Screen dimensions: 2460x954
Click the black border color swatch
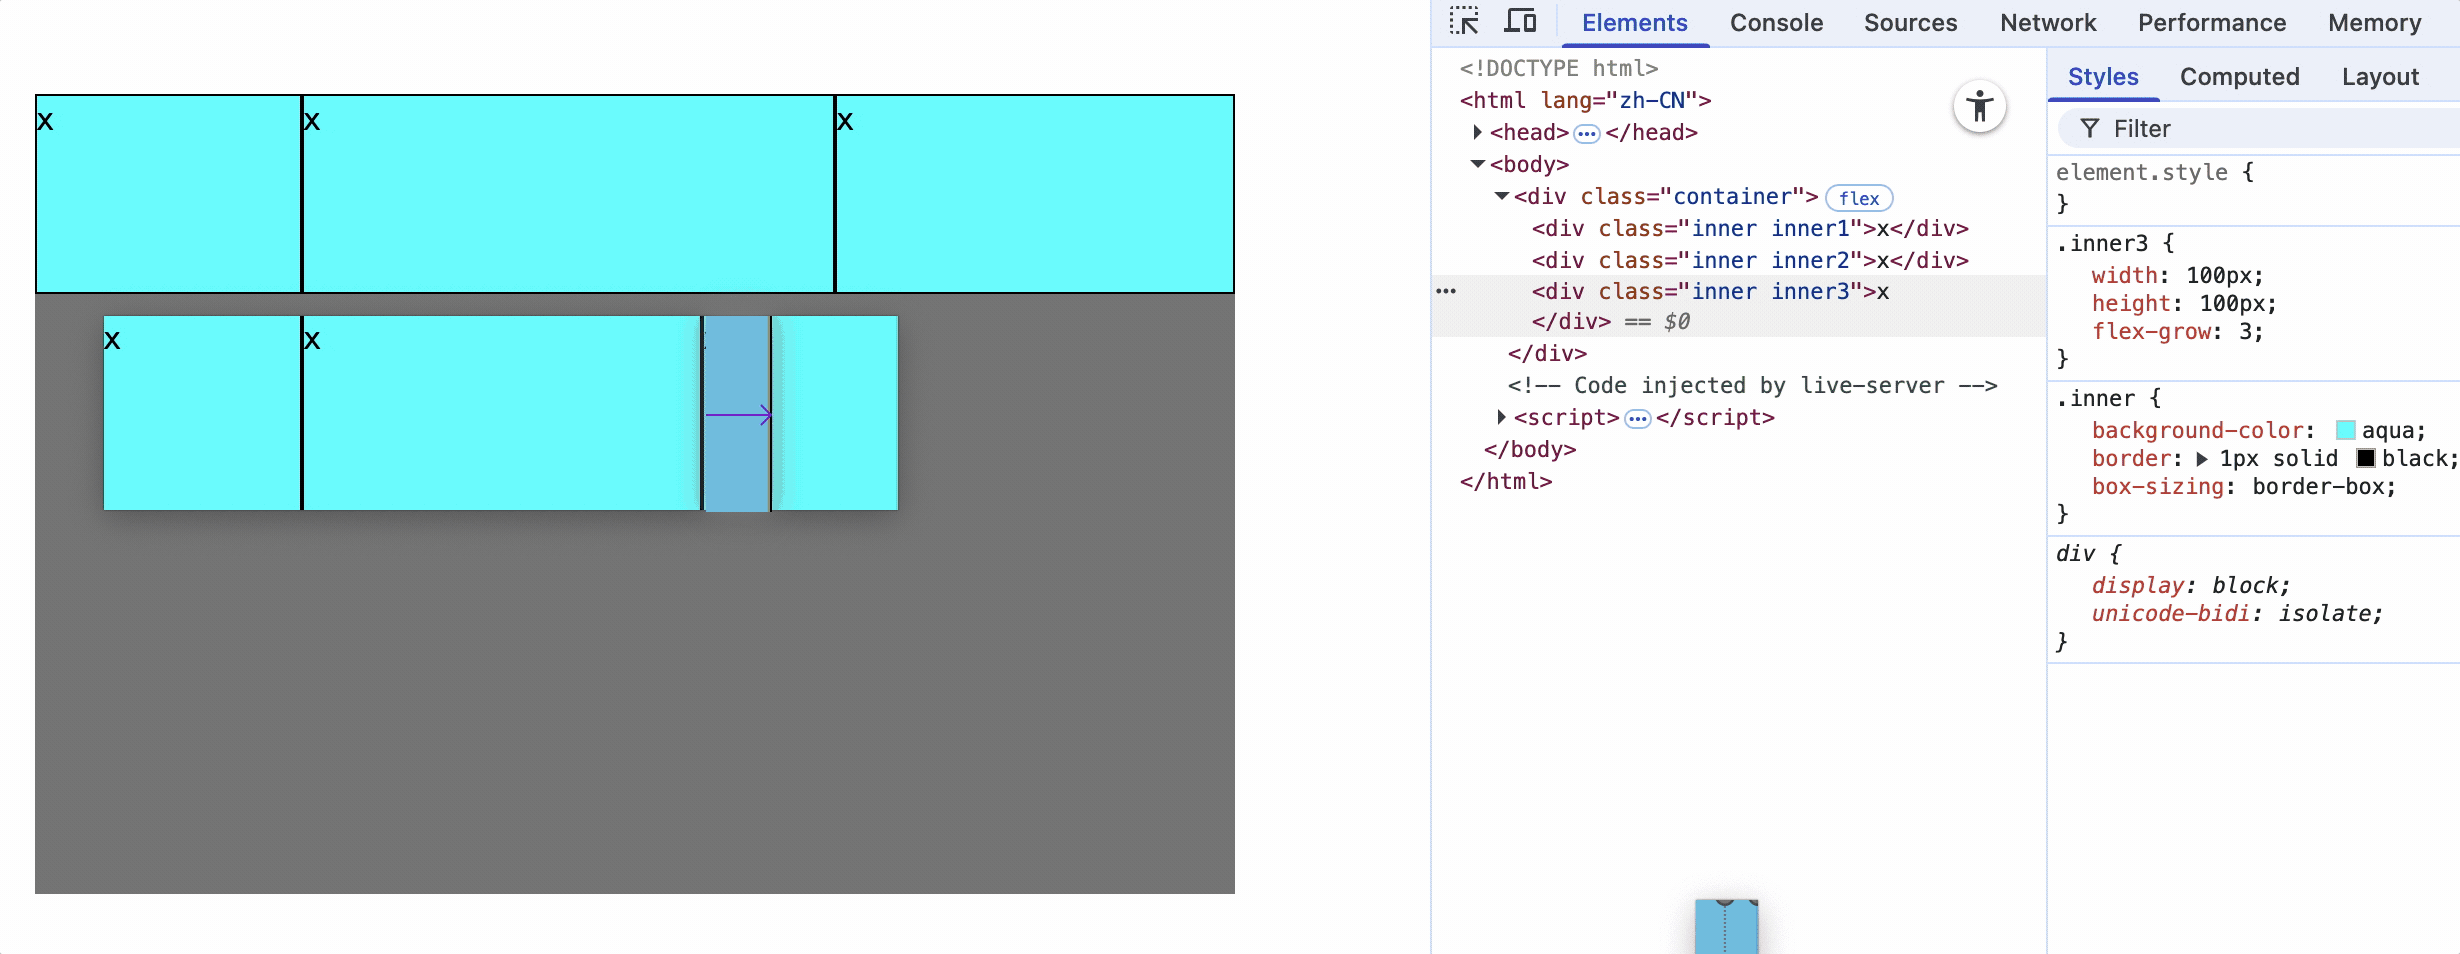pos(2366,458)
